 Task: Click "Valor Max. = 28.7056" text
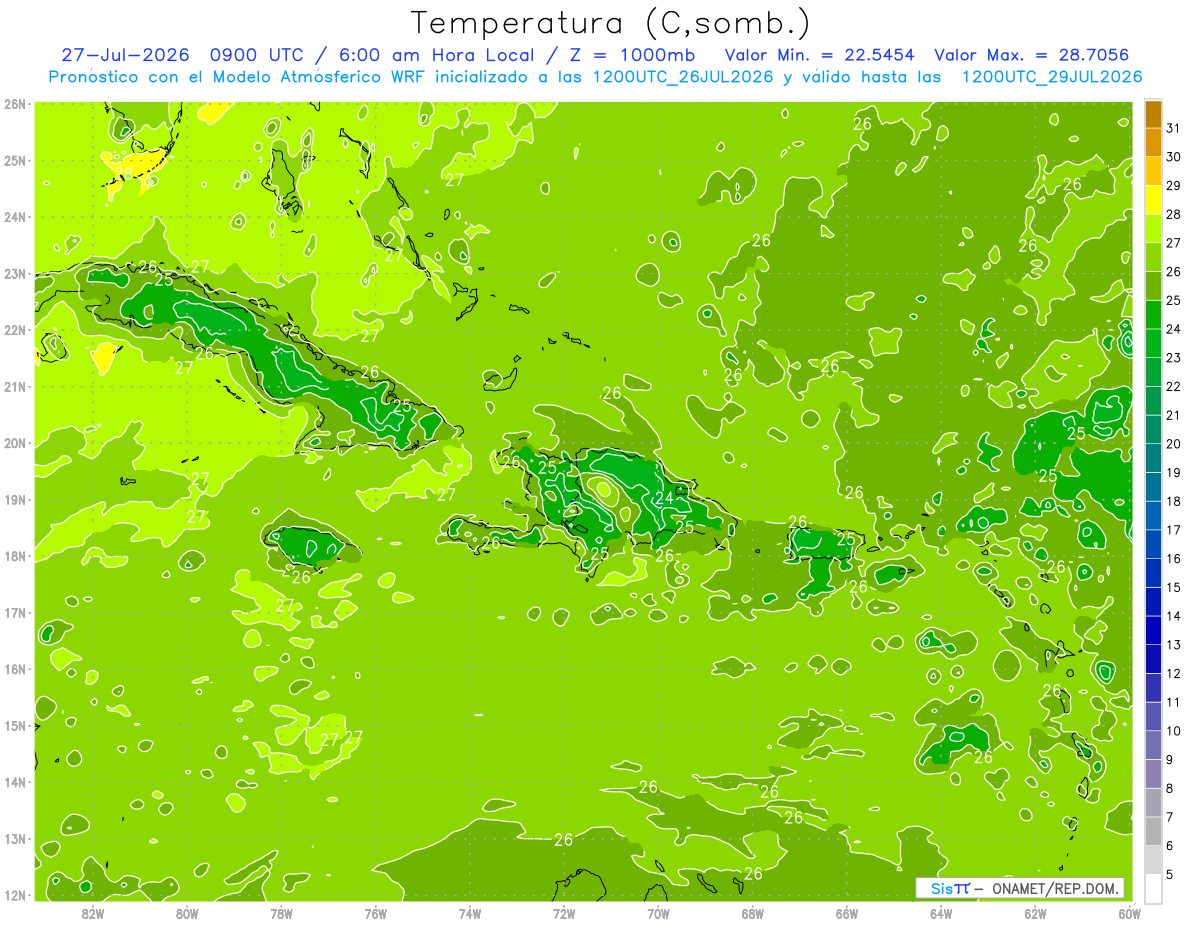(1032, 55)
